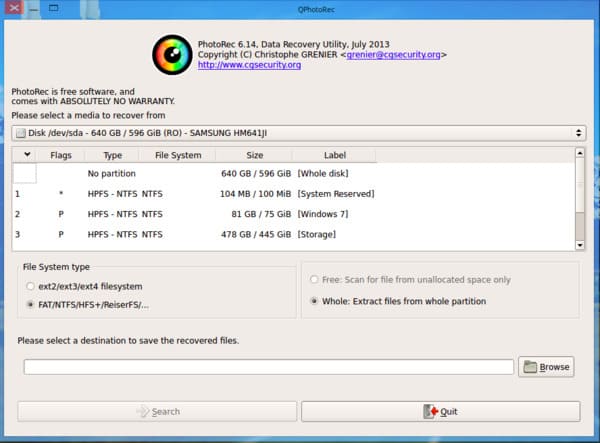Sort partitions by Label column

pyautogui.click(x=335, y=155)
